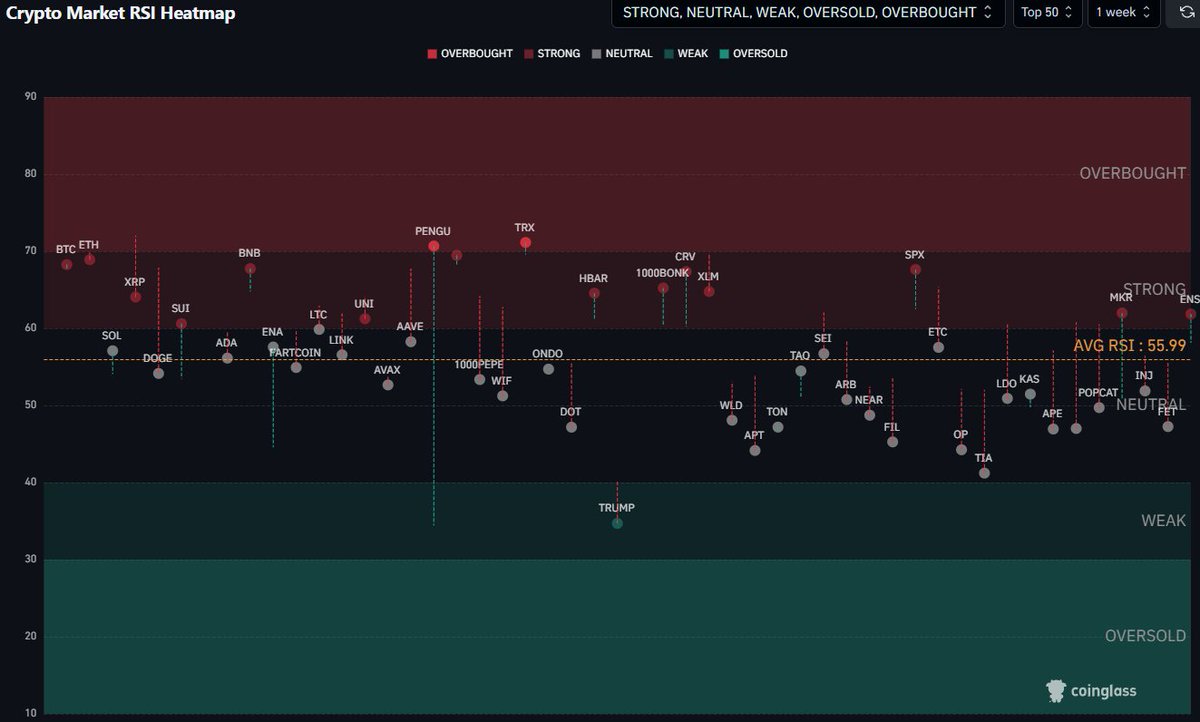Select the OP data point
1200x722 pixels.
pyautogui.click(x=961, y=450)
